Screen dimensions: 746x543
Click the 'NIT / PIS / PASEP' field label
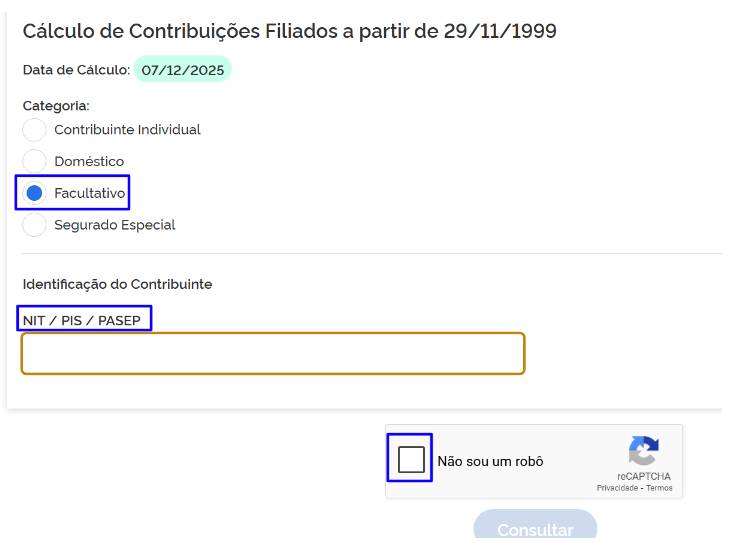coord(82,321)
